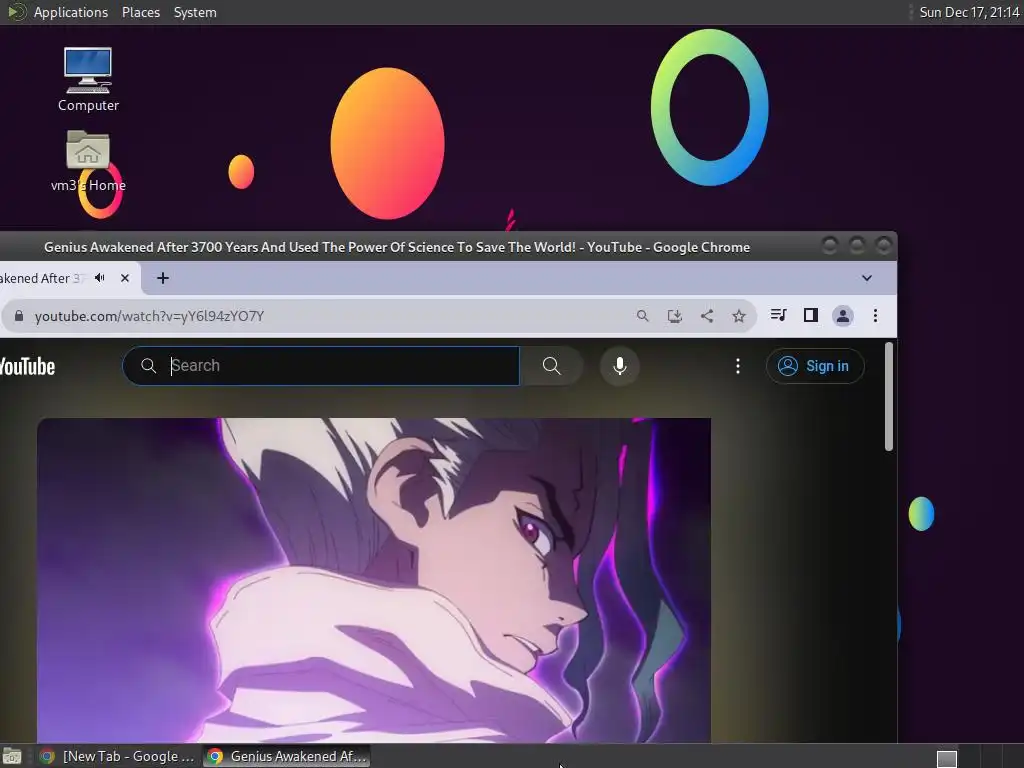Screen dimensions: 1024x768
Task: Open the Chrome profile avatar
Action: pyautogui.click(x=842, y=316)
